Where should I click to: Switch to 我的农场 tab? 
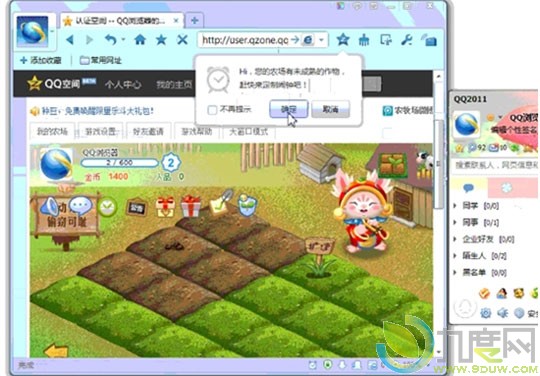52,131
